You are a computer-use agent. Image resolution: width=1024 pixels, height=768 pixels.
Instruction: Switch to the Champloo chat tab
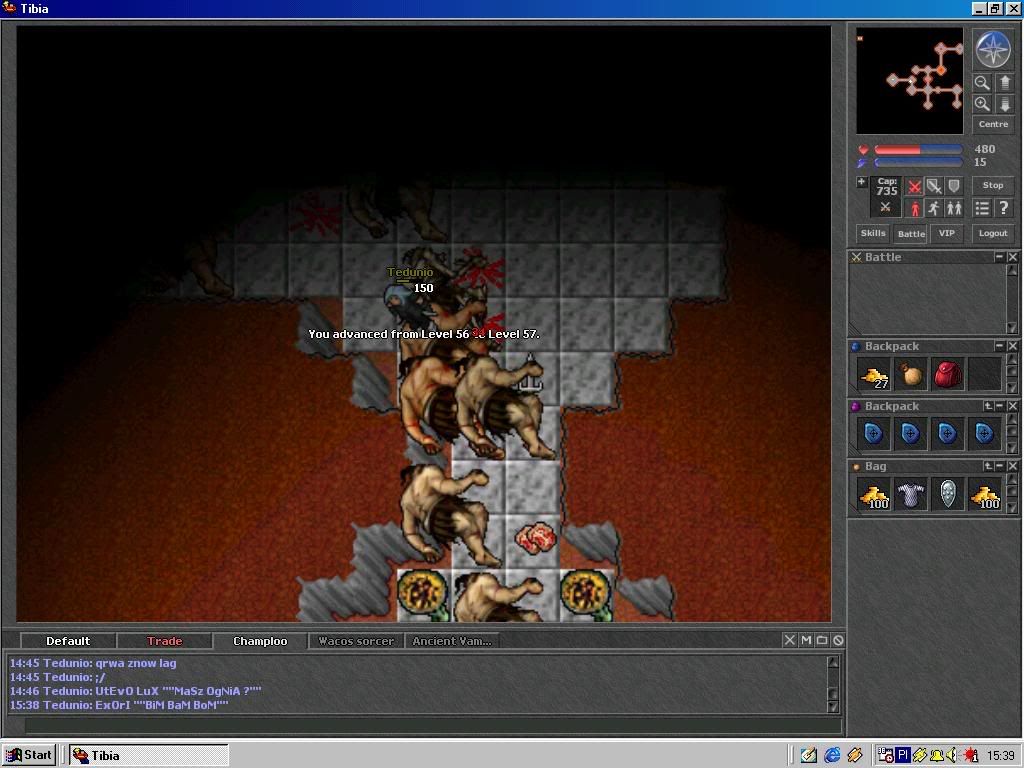pyautogui.click(x=260, y=641)
